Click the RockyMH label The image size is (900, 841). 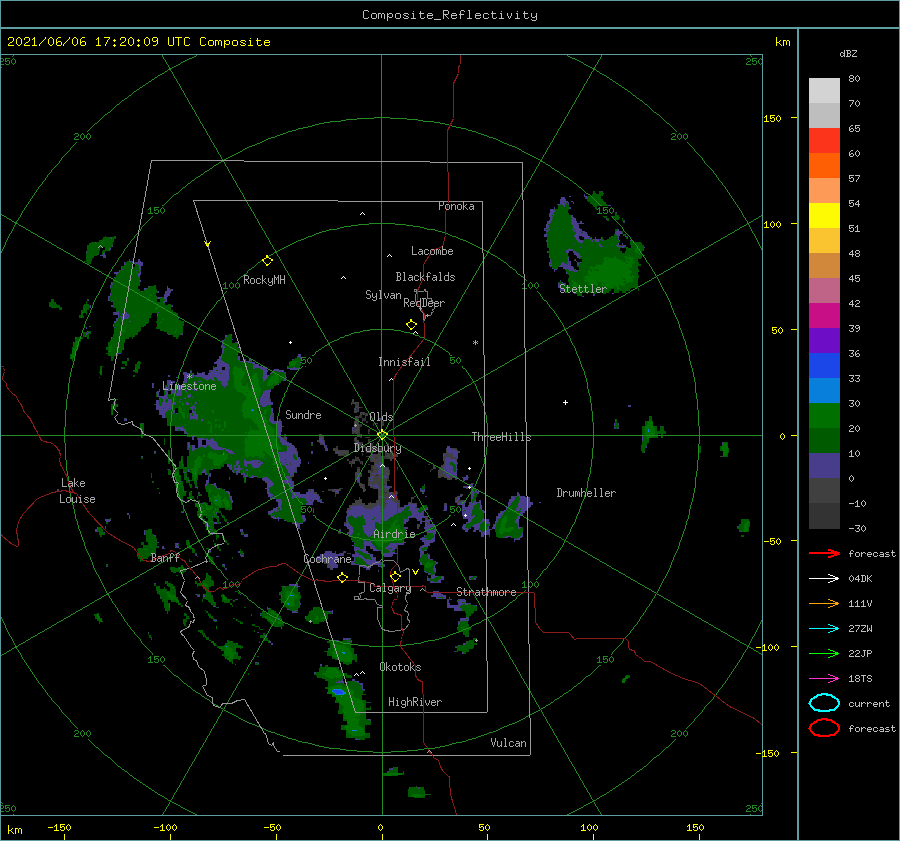click(264, 280)
